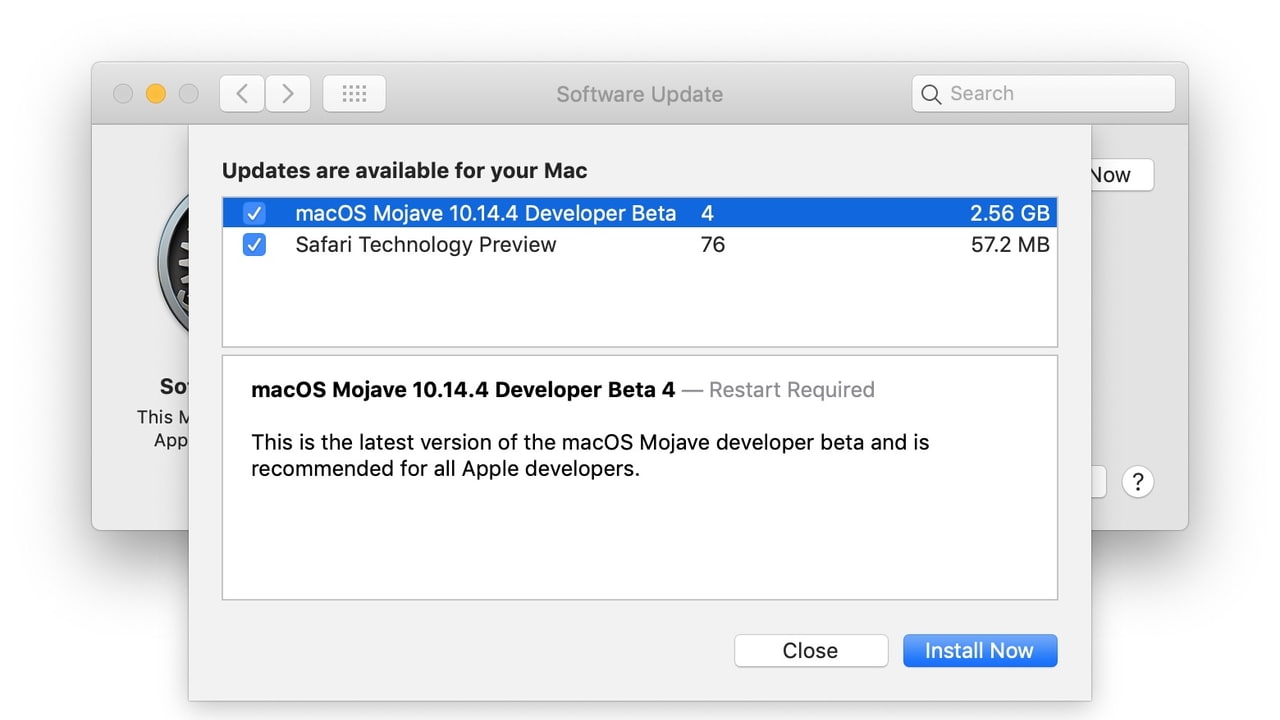The image size is (1280, 720).
Task: Click the Install Now button
Action: (x=980, y=651)
